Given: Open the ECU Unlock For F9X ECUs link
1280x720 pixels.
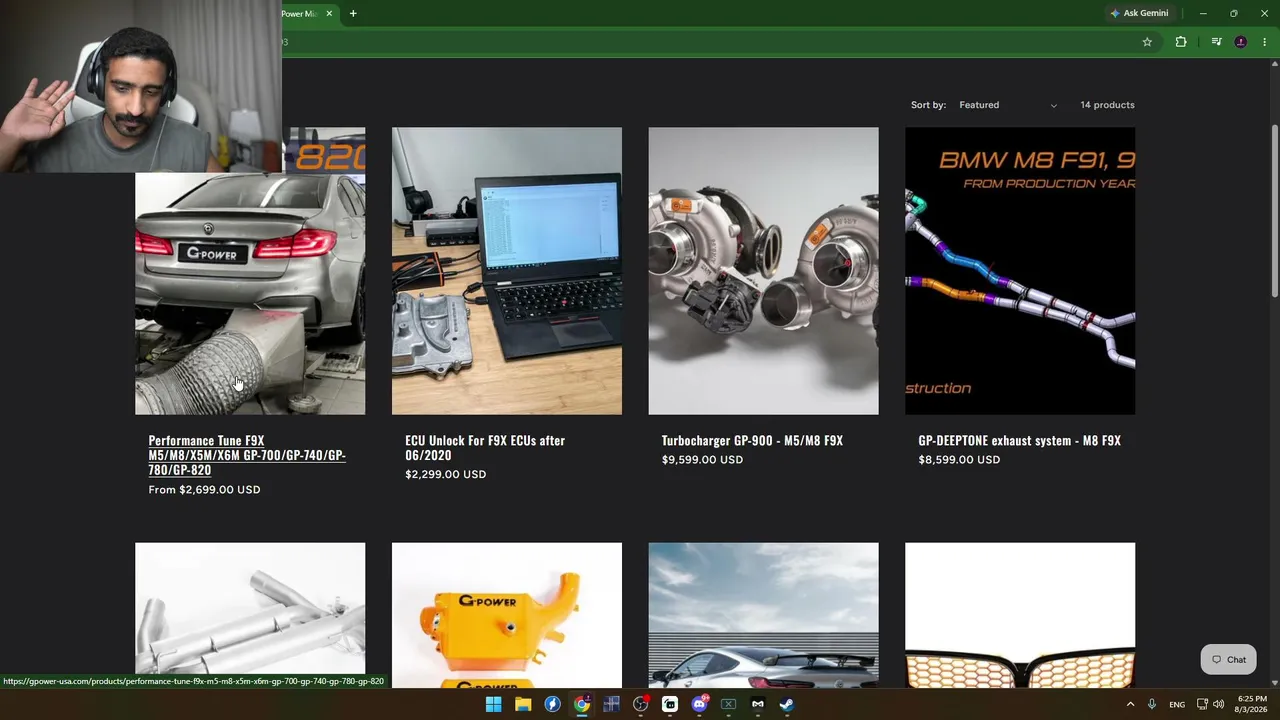Looking at the screenshot, I should [485, 447].
